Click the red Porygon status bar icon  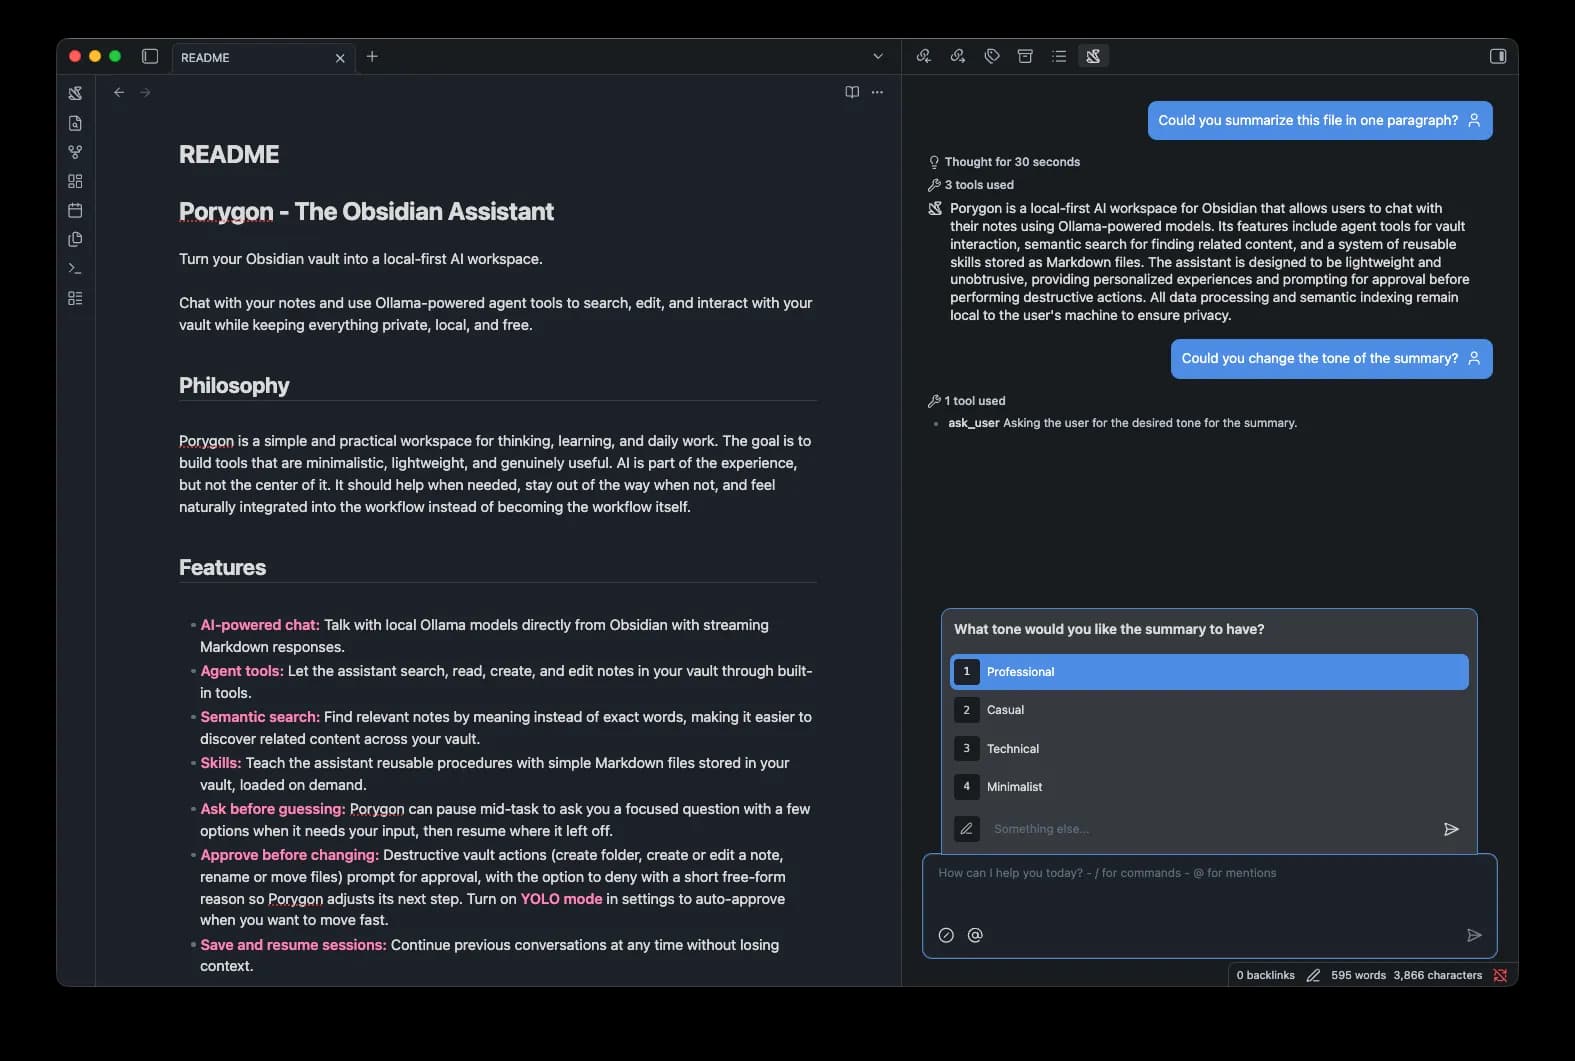click(x=1500, y=975)
